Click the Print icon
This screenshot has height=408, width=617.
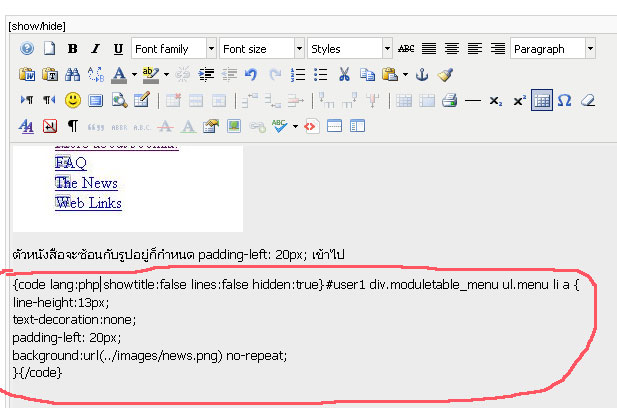[449, 100]
